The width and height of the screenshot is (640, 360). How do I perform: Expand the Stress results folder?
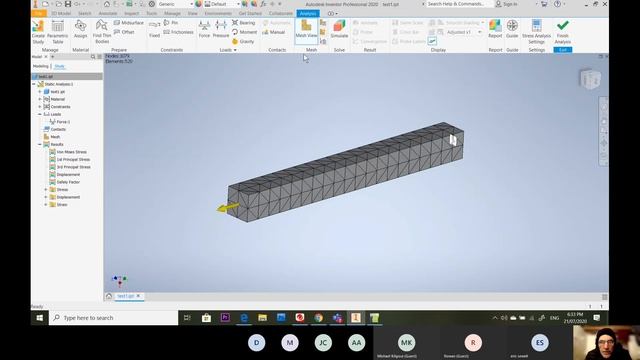46,189
